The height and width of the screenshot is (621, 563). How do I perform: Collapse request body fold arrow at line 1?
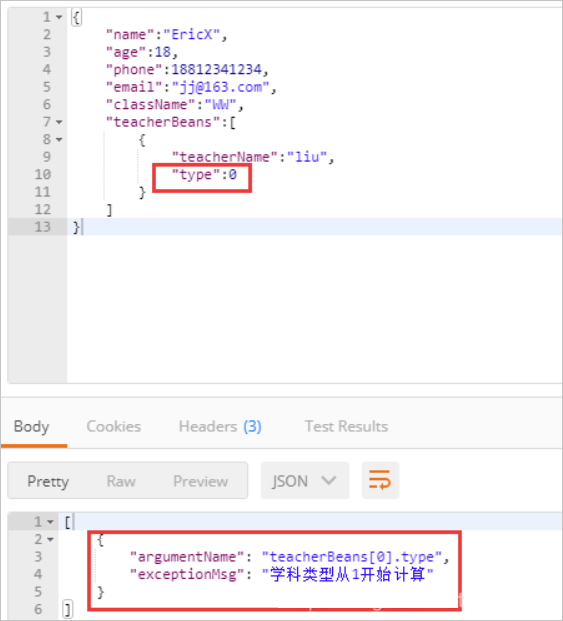point(59,17)
